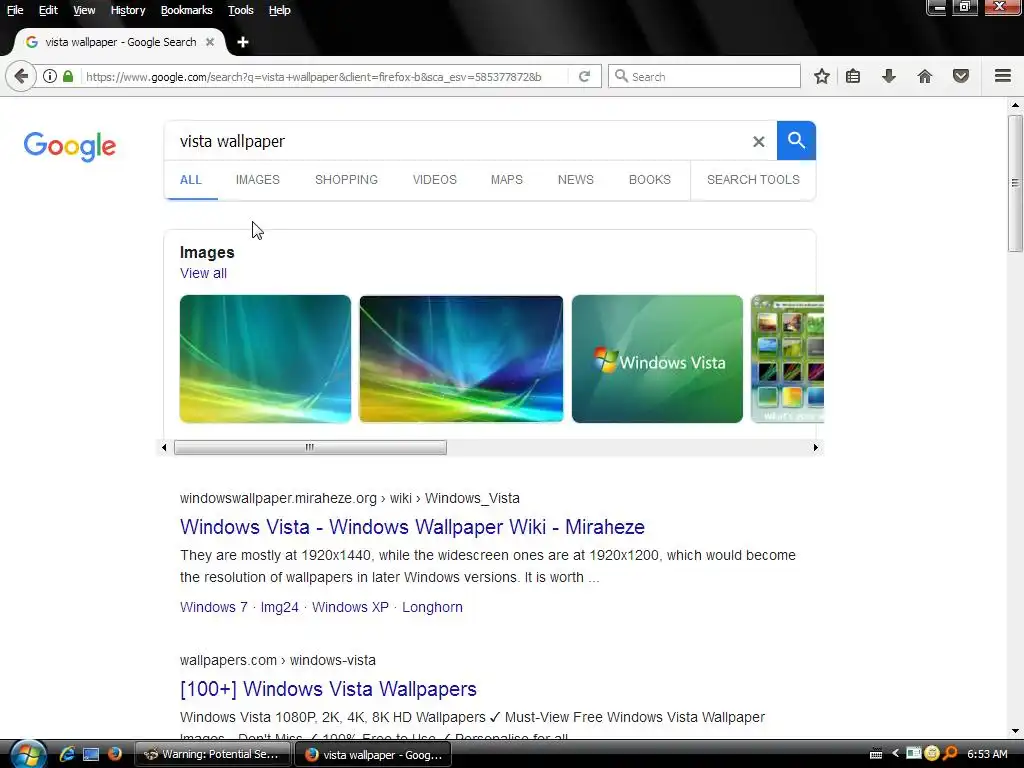Open the Windows Vista logo thumbnail
Viewport: 1024px width, 768px height.
coord(657,359)
